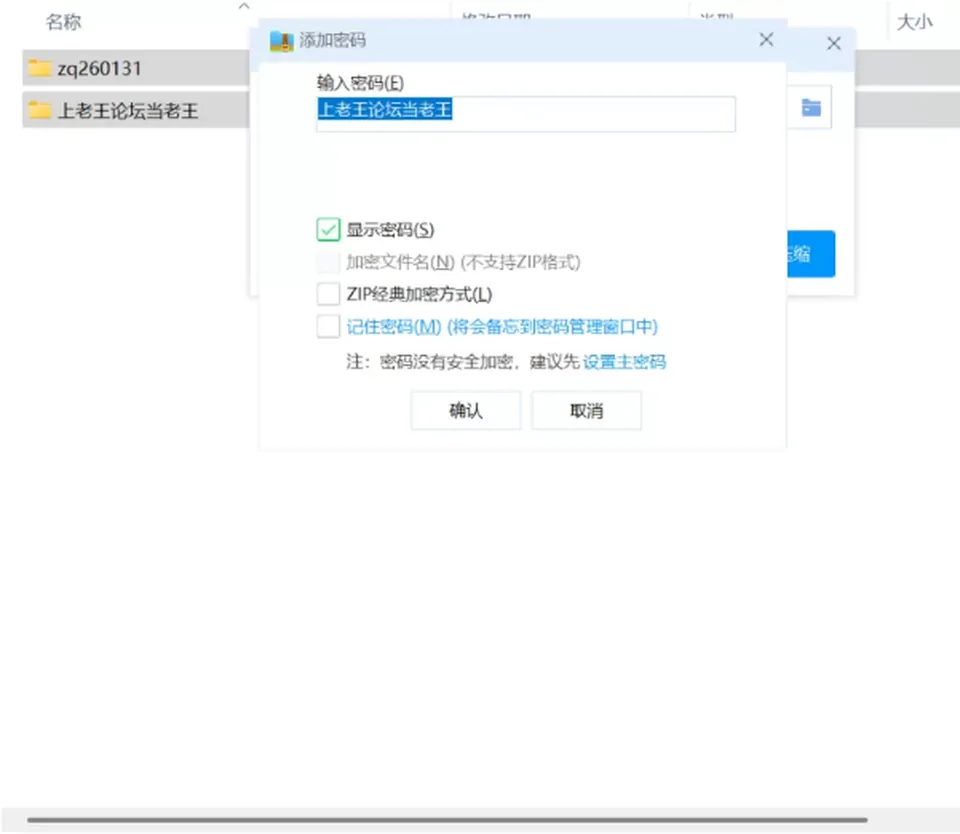960x834 pixels.
Task: Sort files by the 名称 column header
Action: pos(64,22)
